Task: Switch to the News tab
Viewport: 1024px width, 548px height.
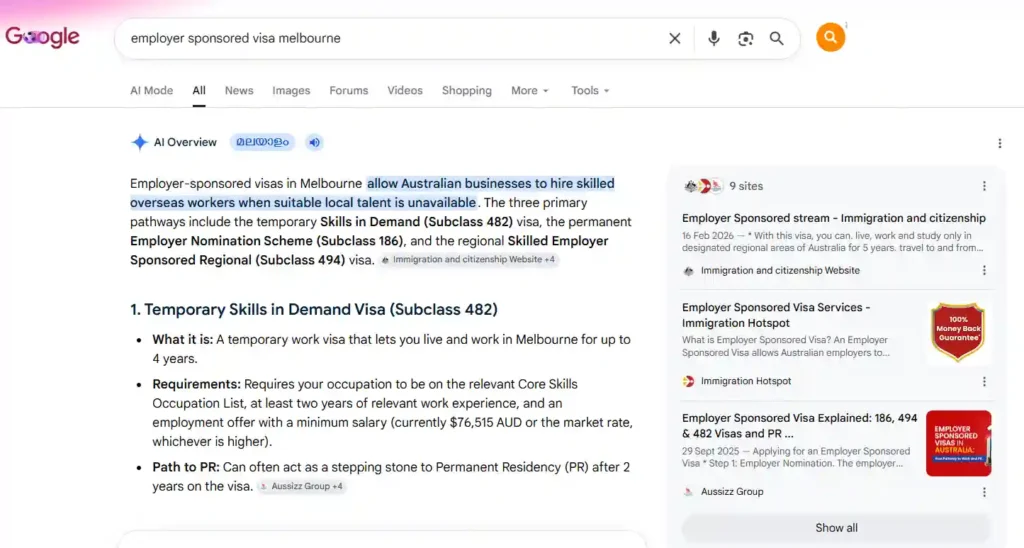Action: coord(239,91)
